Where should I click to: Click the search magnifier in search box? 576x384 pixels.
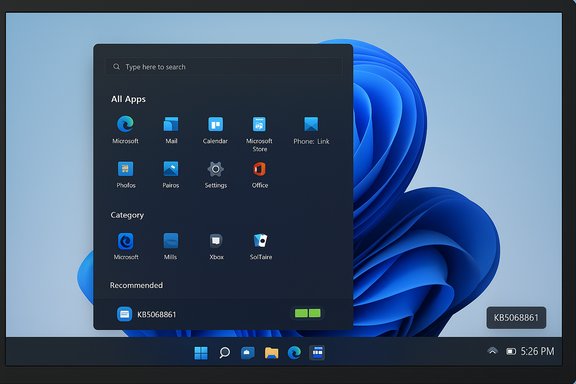click(x=116, y=67)
